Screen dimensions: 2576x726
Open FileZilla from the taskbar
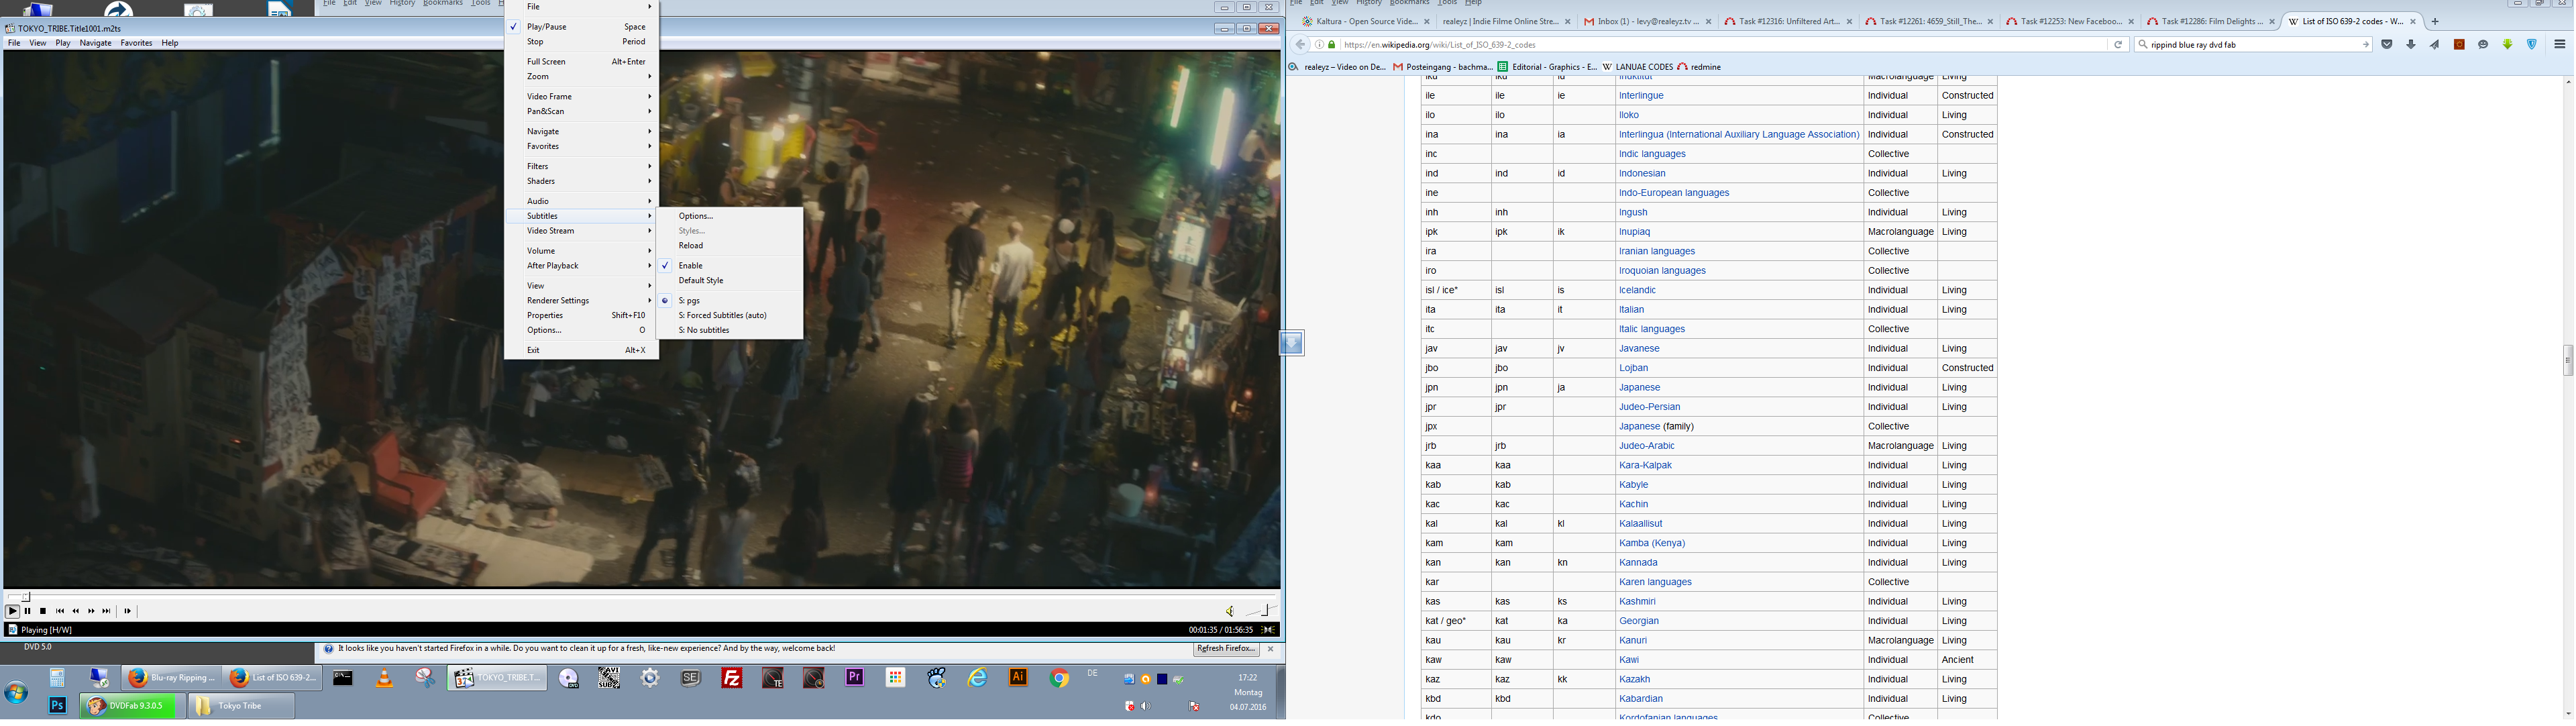[732, 678]
